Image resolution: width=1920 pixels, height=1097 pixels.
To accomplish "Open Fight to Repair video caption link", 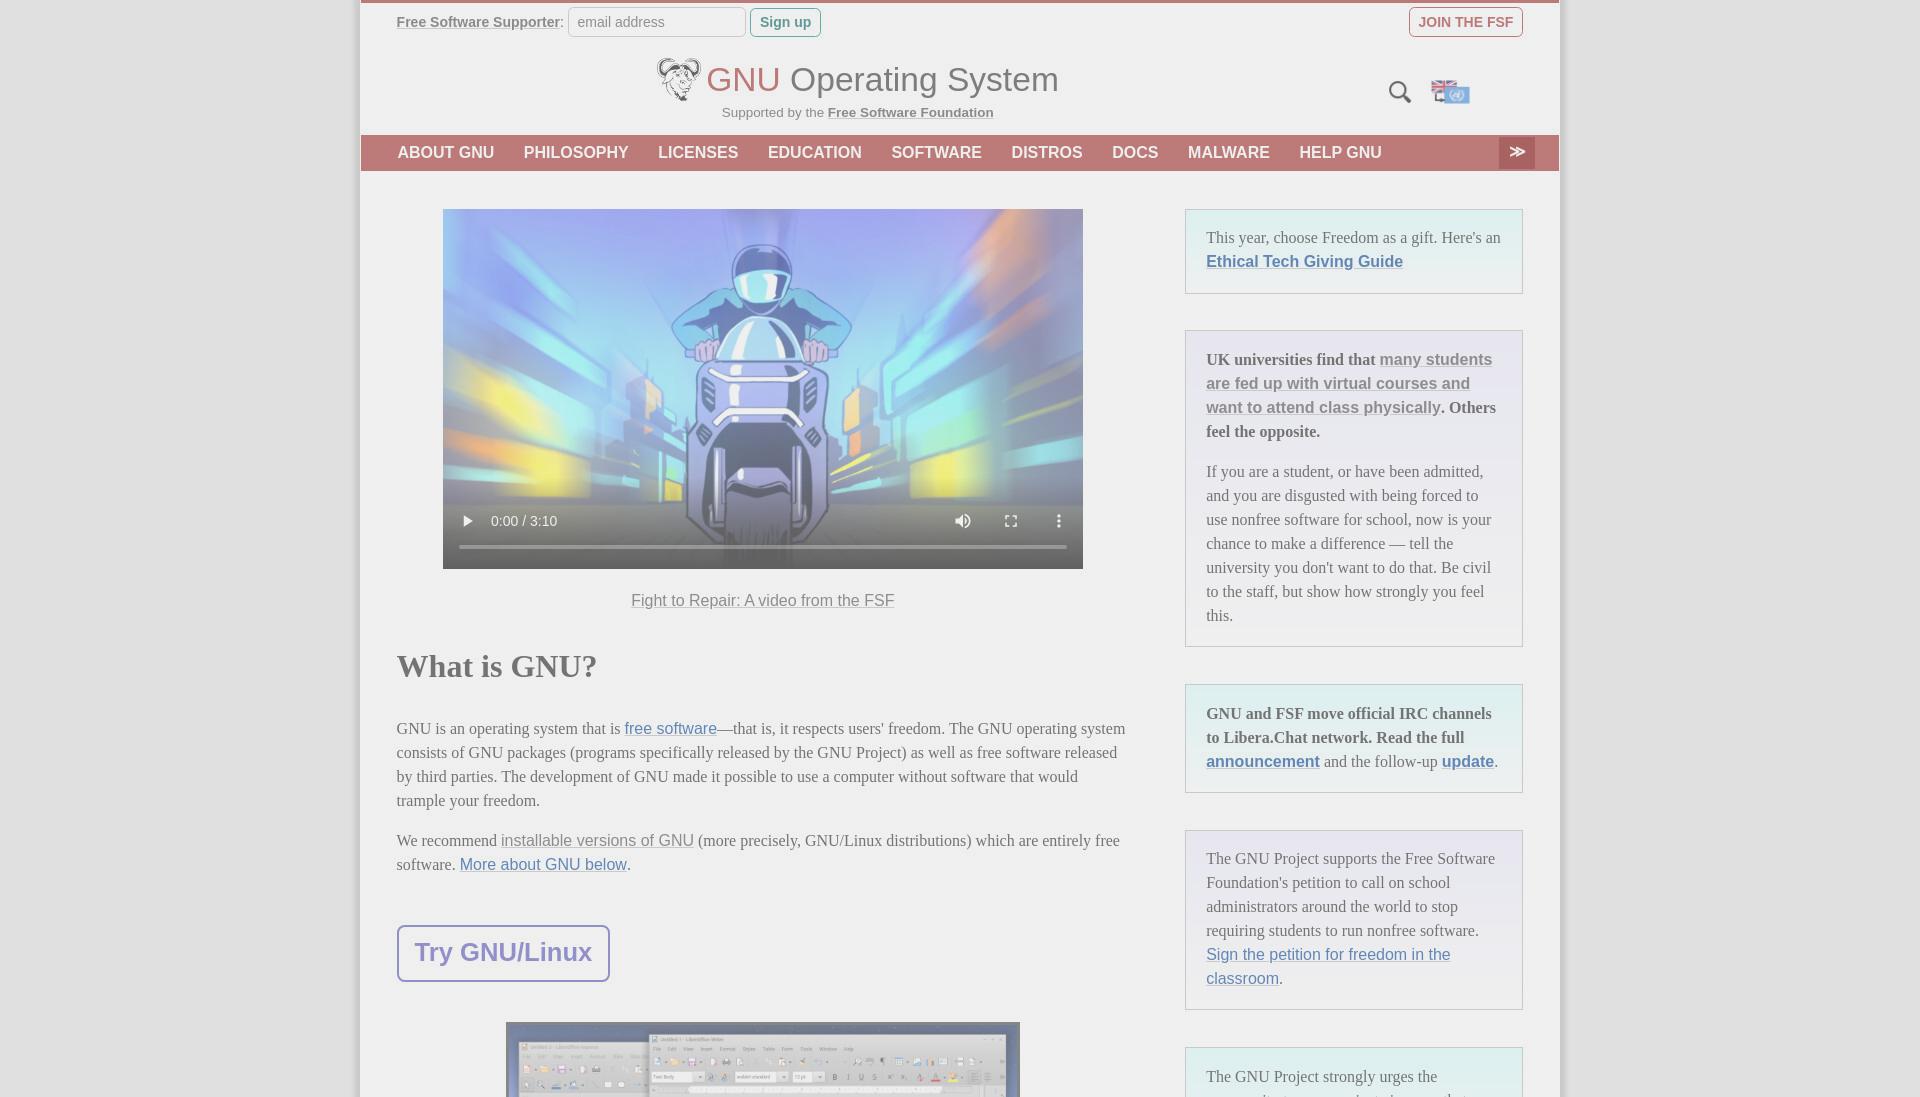I will coord(762,601).
